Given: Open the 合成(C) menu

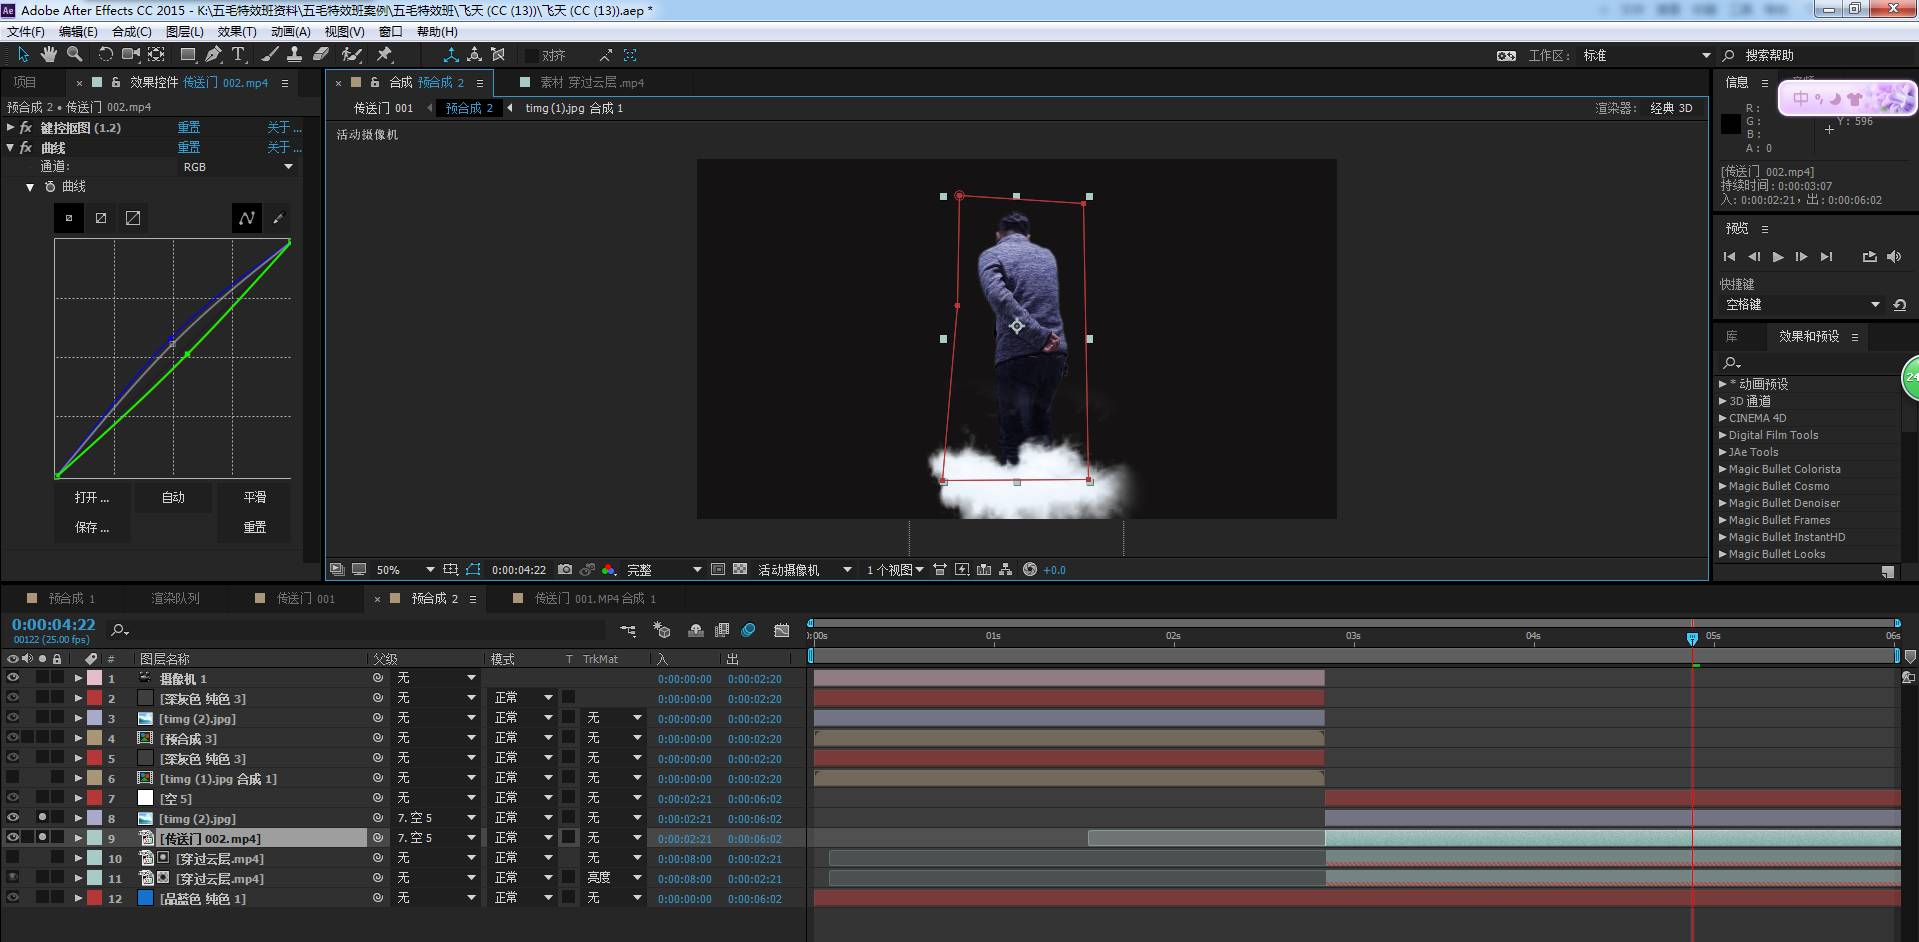Looking at the screenshot, I should coord(131,32).
